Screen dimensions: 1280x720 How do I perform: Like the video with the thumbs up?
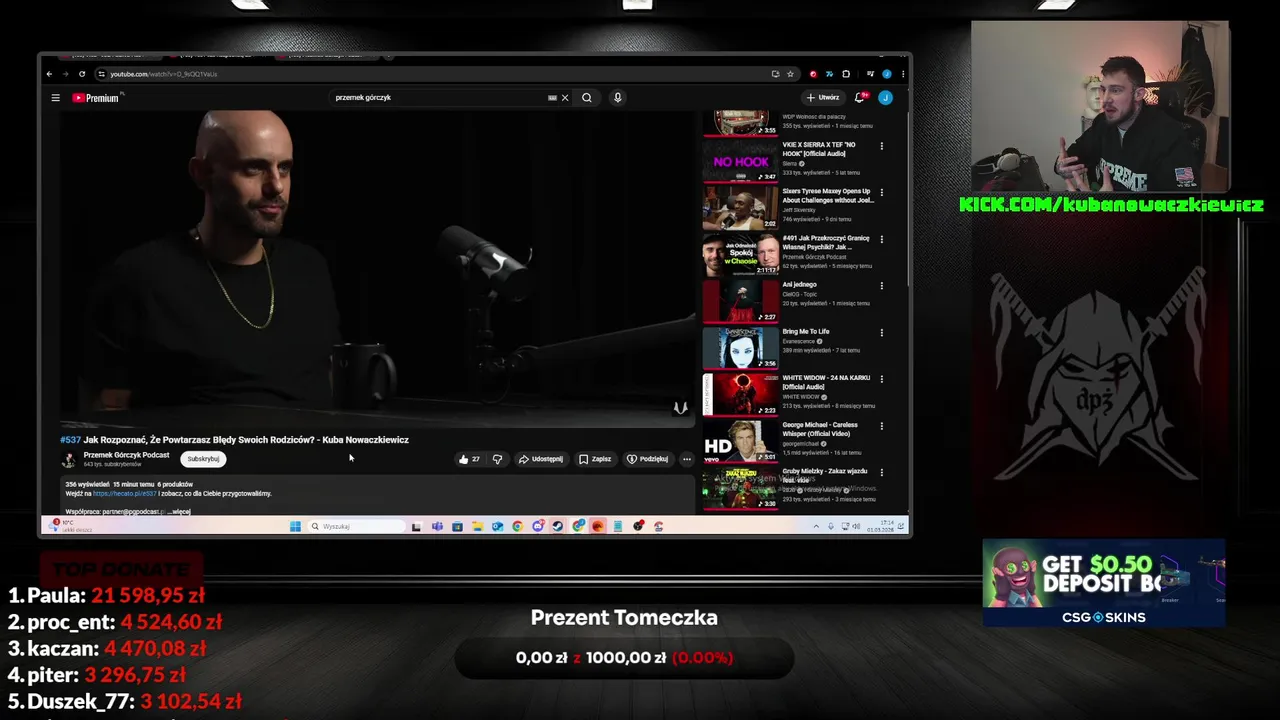coord(469,459)
